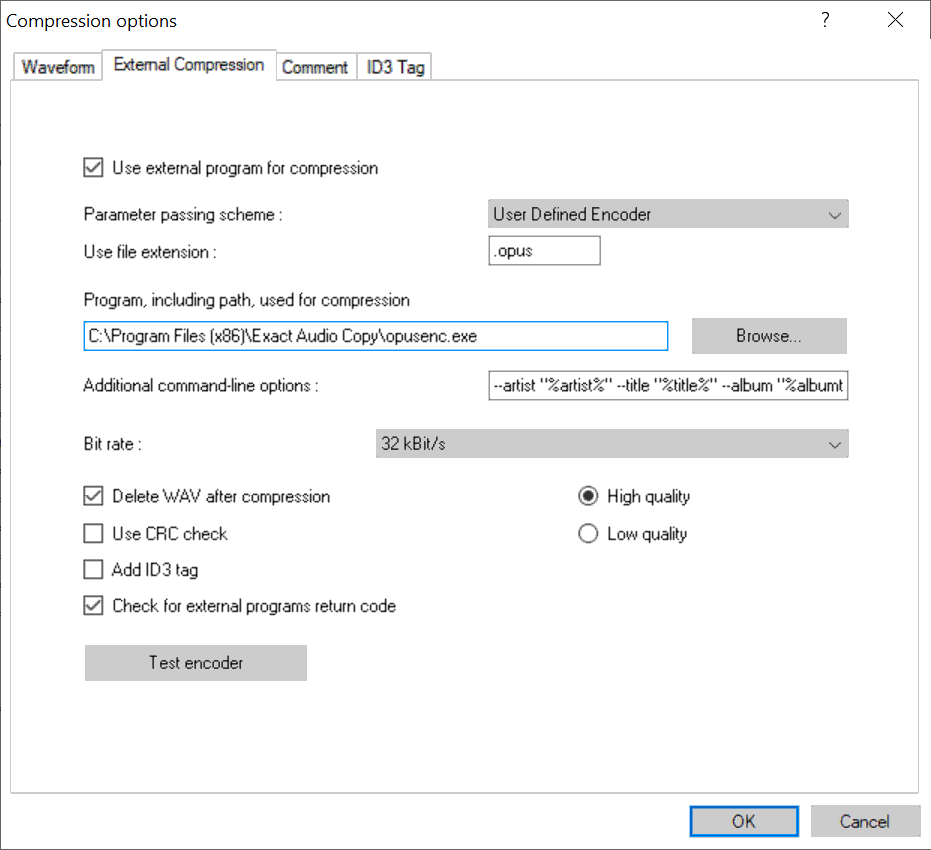Viewport: 931px width, 850px height.
Task: Click Browse to locate the encoder program
Action: 768,336
